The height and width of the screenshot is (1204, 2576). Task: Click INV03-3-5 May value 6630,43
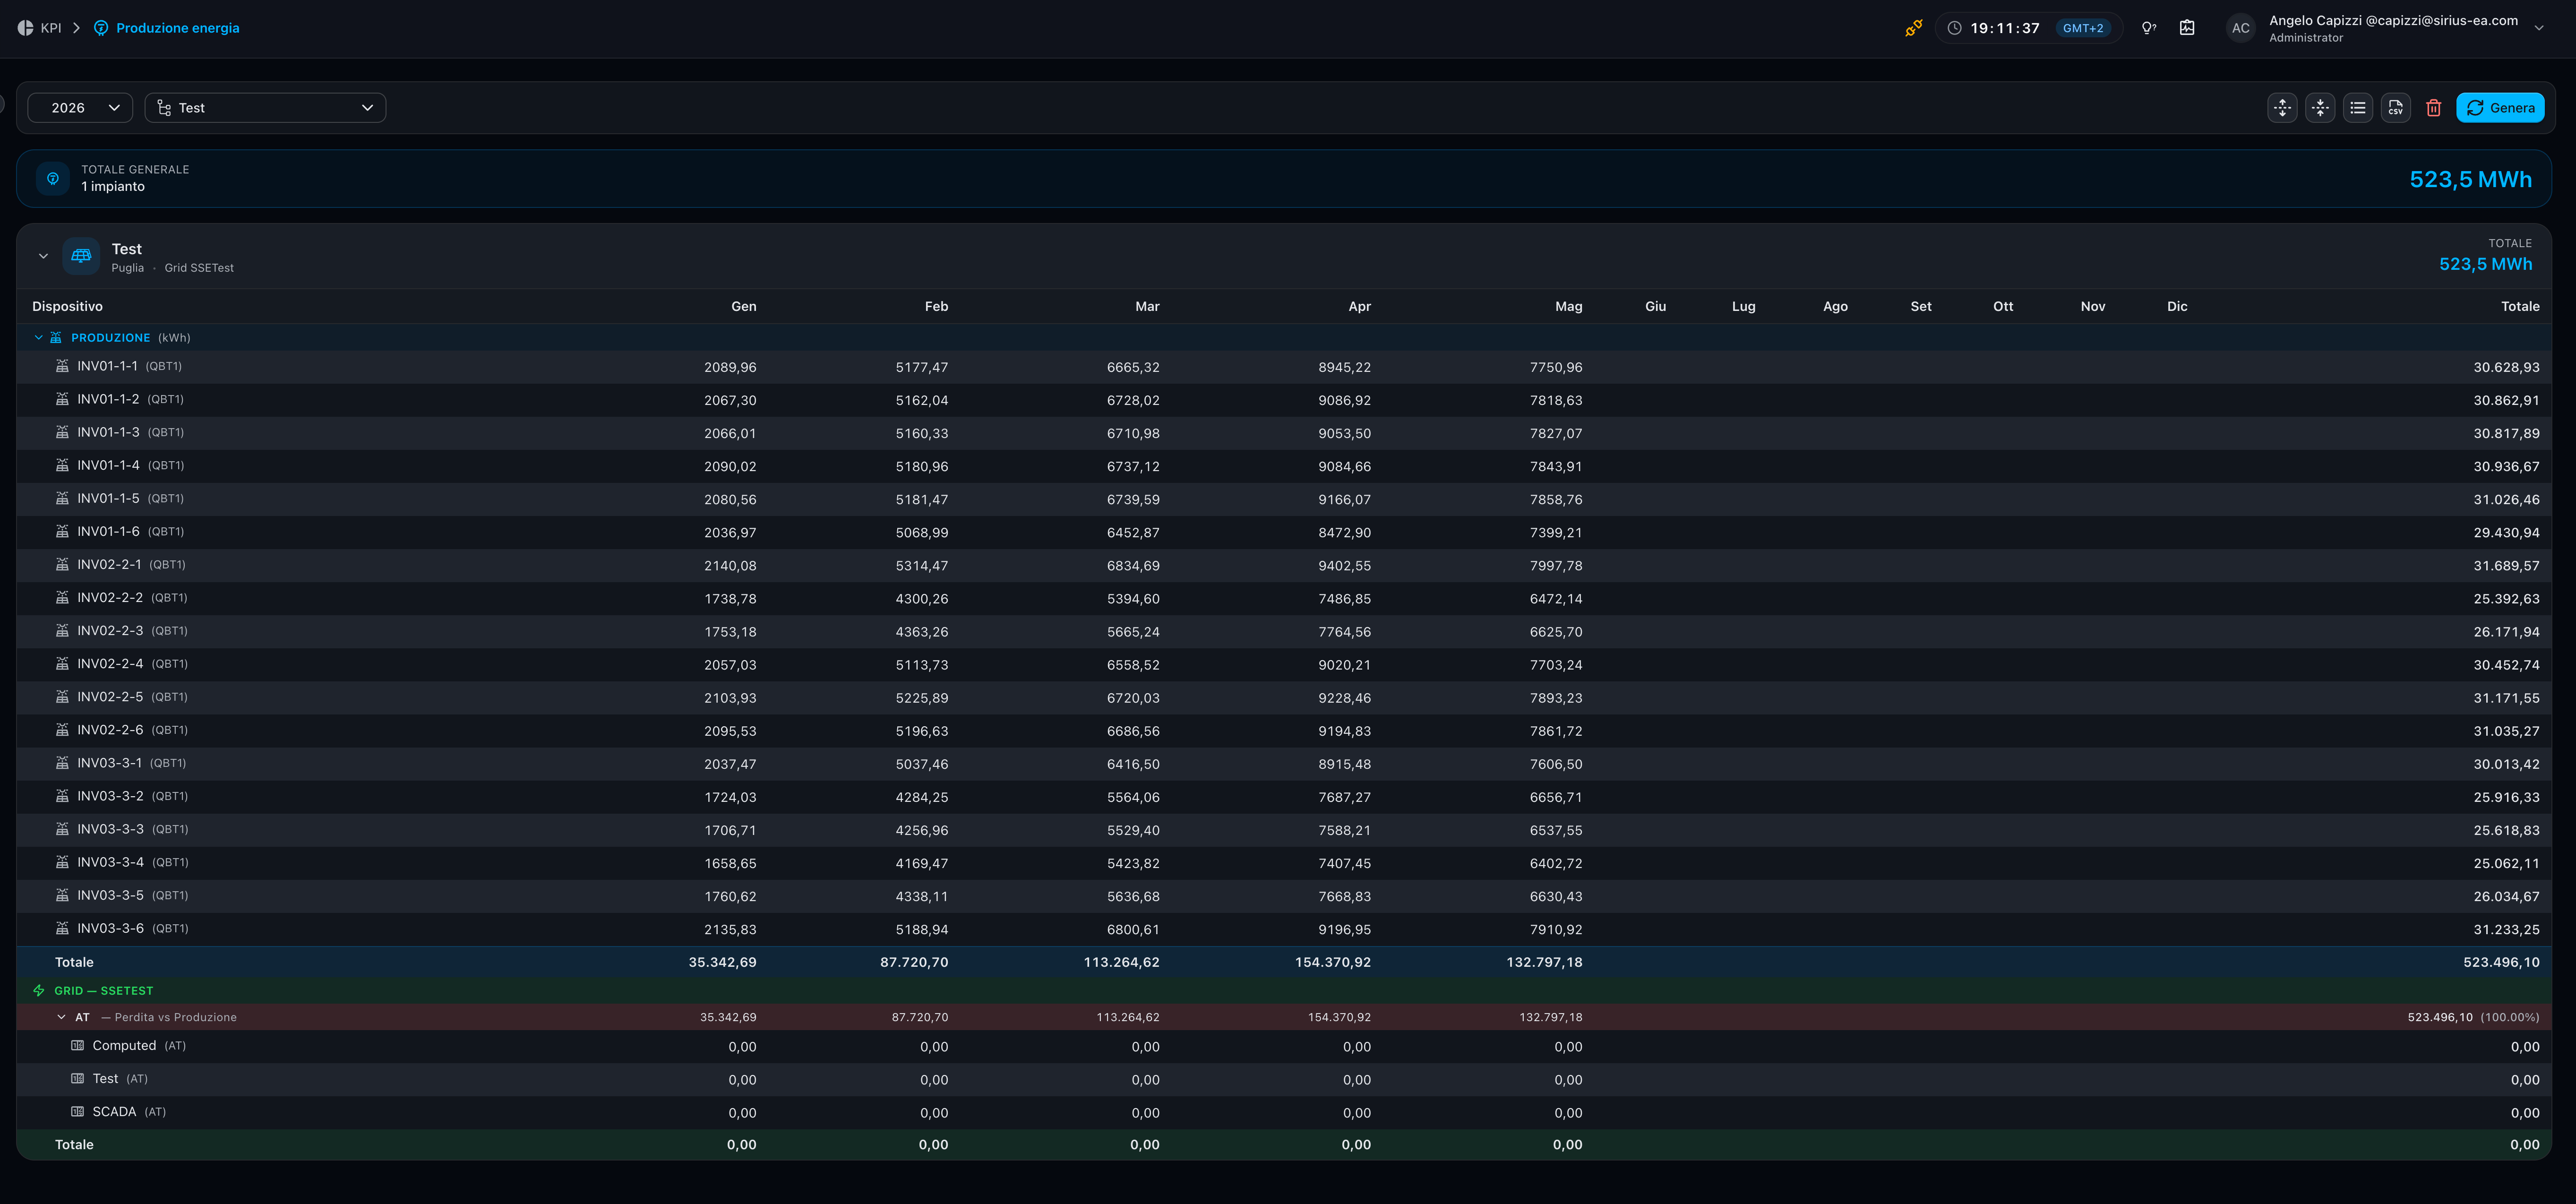point(1556,897)
